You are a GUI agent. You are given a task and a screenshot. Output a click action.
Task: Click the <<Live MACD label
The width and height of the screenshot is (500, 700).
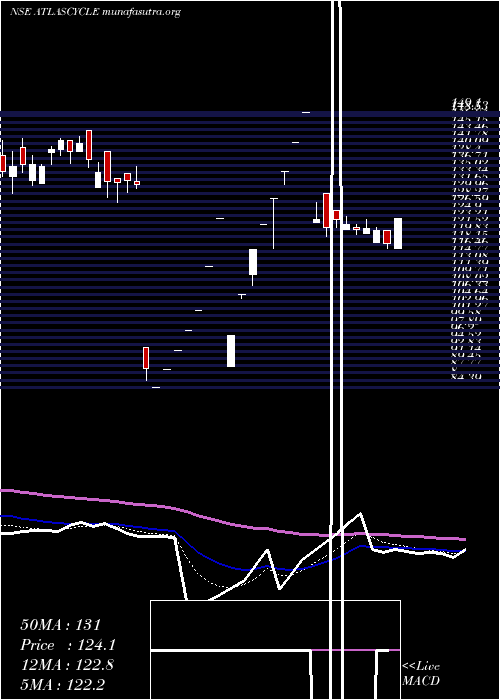[421, 673]
